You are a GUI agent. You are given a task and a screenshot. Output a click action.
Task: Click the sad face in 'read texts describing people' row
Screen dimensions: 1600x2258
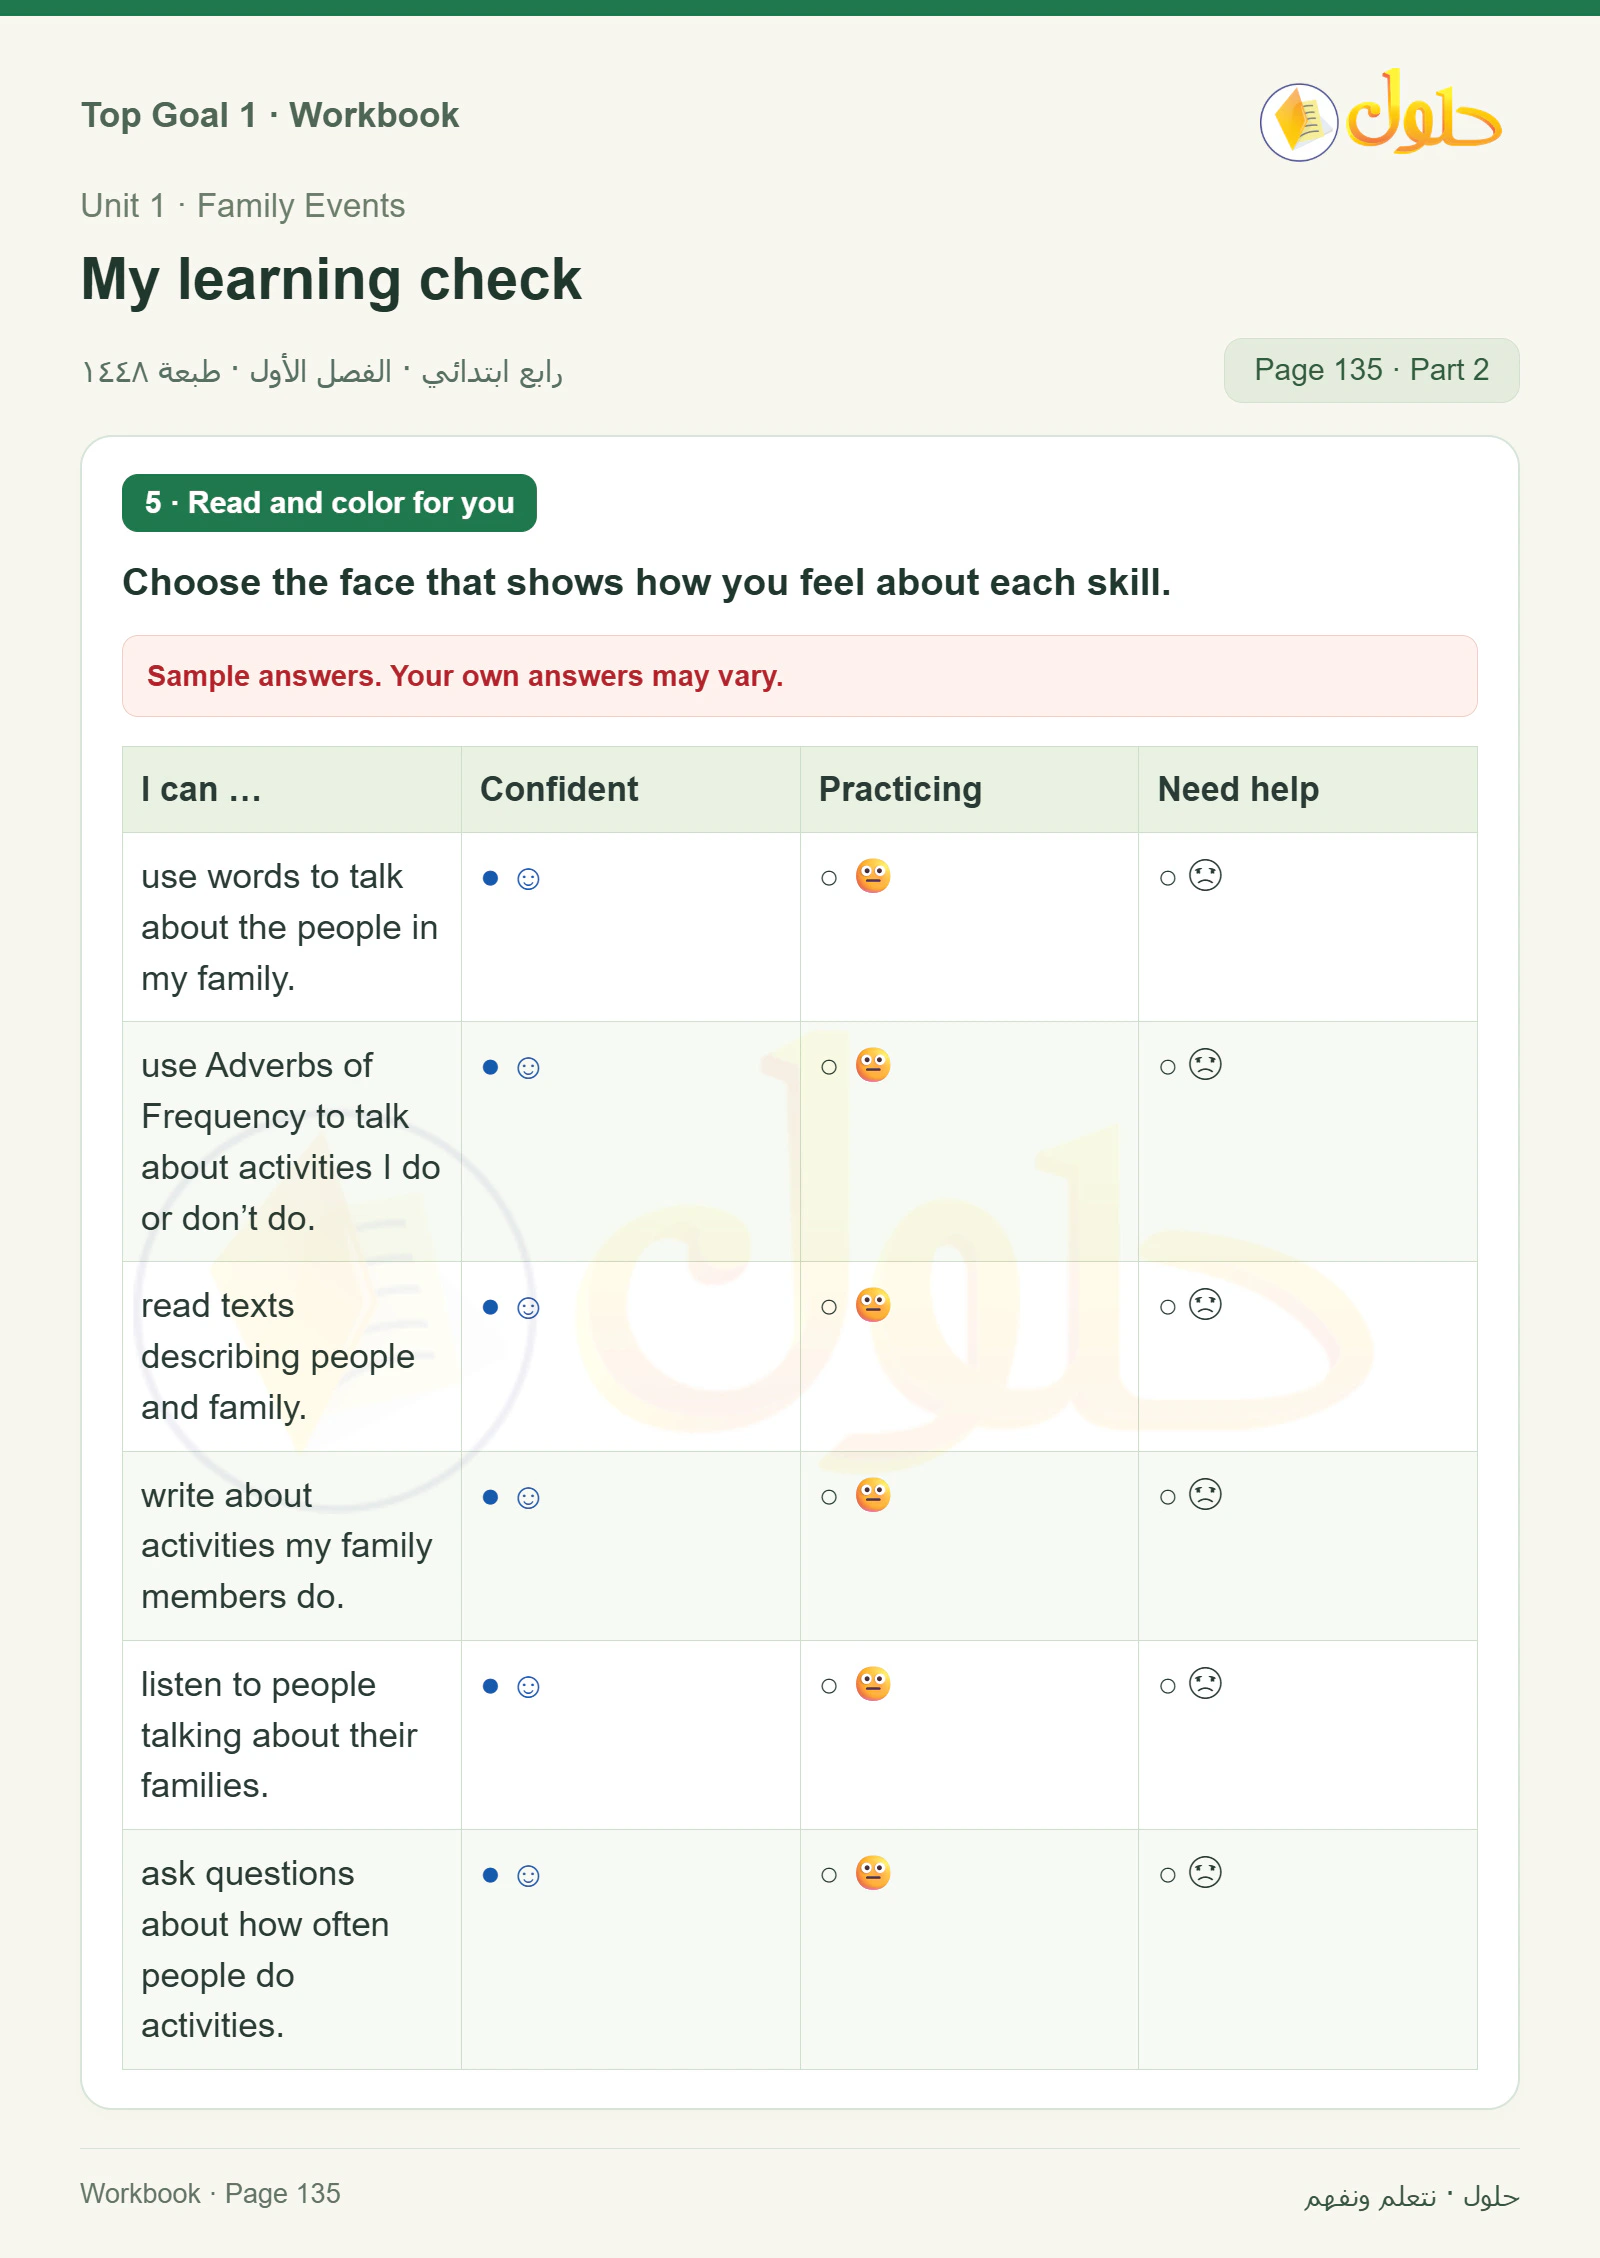pos(1205,1305)
